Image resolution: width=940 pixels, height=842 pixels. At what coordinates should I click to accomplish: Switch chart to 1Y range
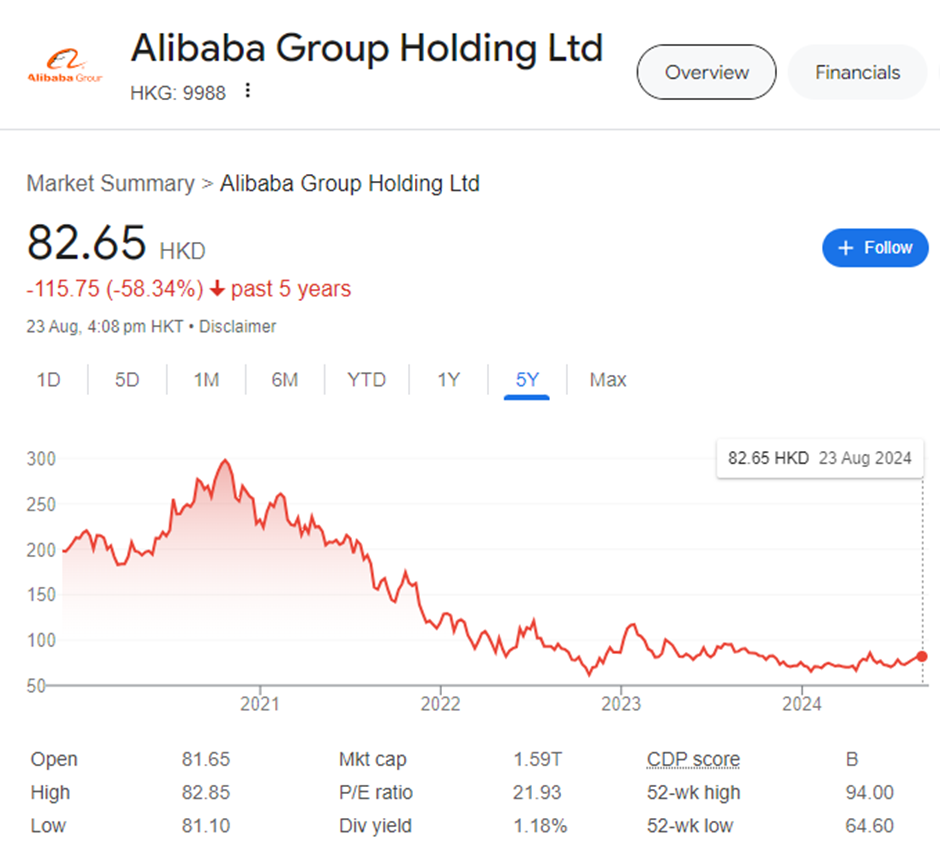448,380
